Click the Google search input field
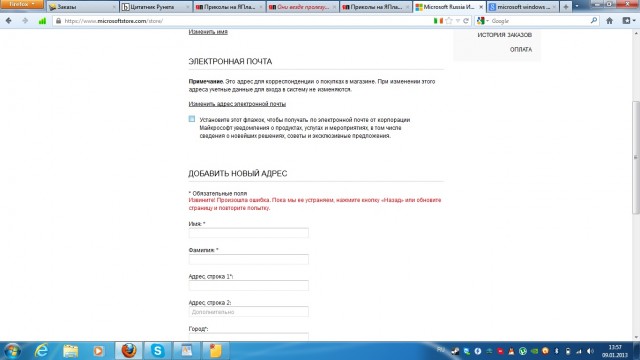 [539, 21]
